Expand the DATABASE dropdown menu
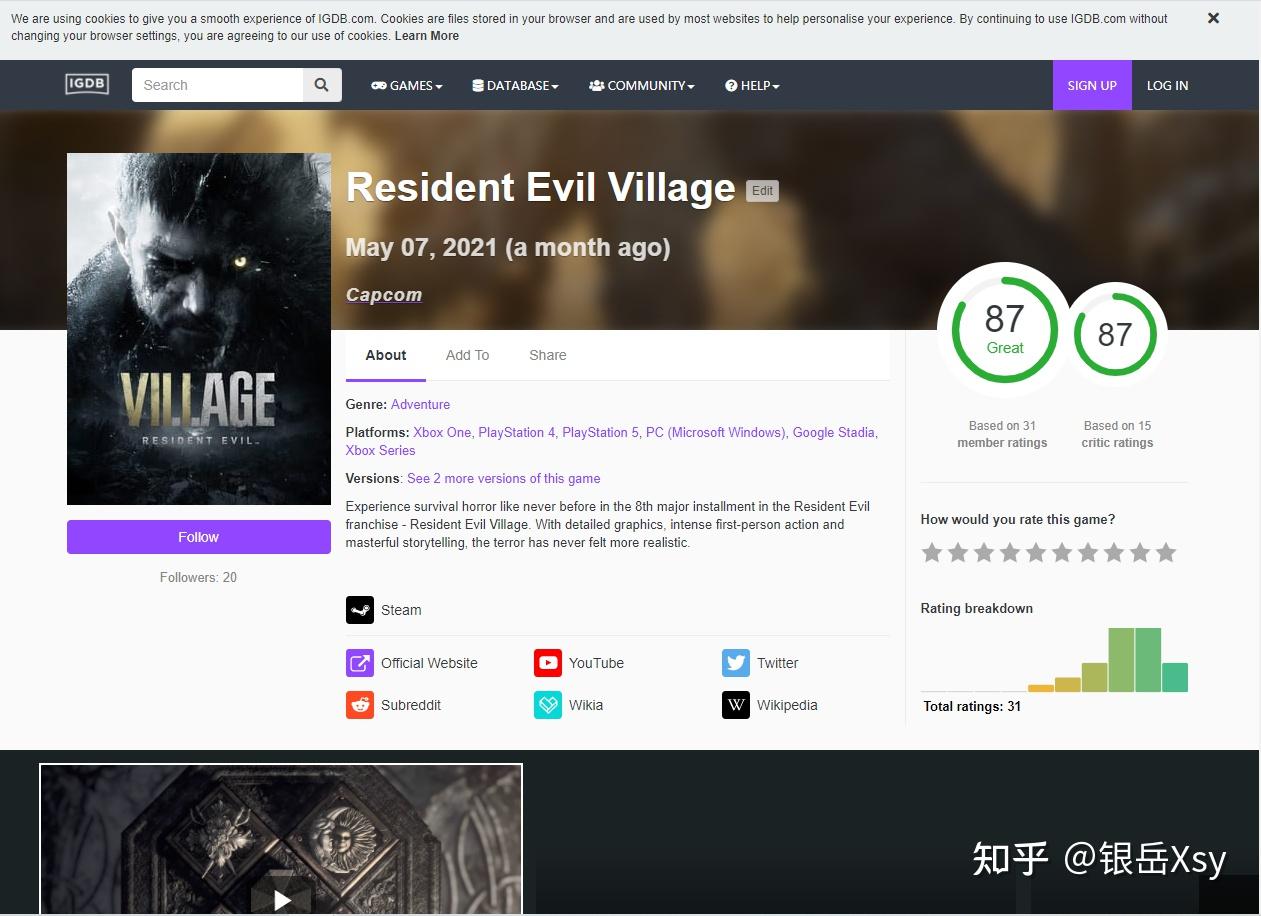This screenshot has height=916, width=1261. (x=516, y=86)
